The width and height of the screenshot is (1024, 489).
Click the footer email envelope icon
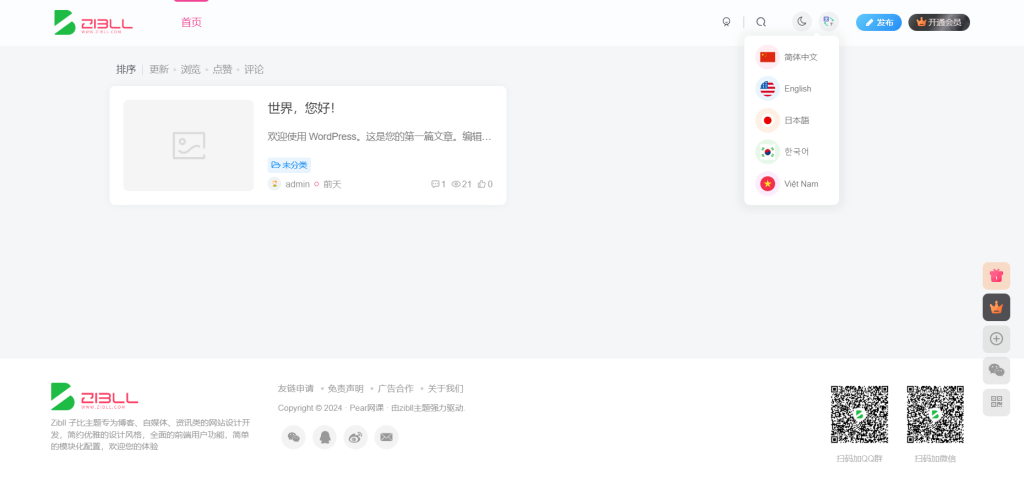click(386, 437)
